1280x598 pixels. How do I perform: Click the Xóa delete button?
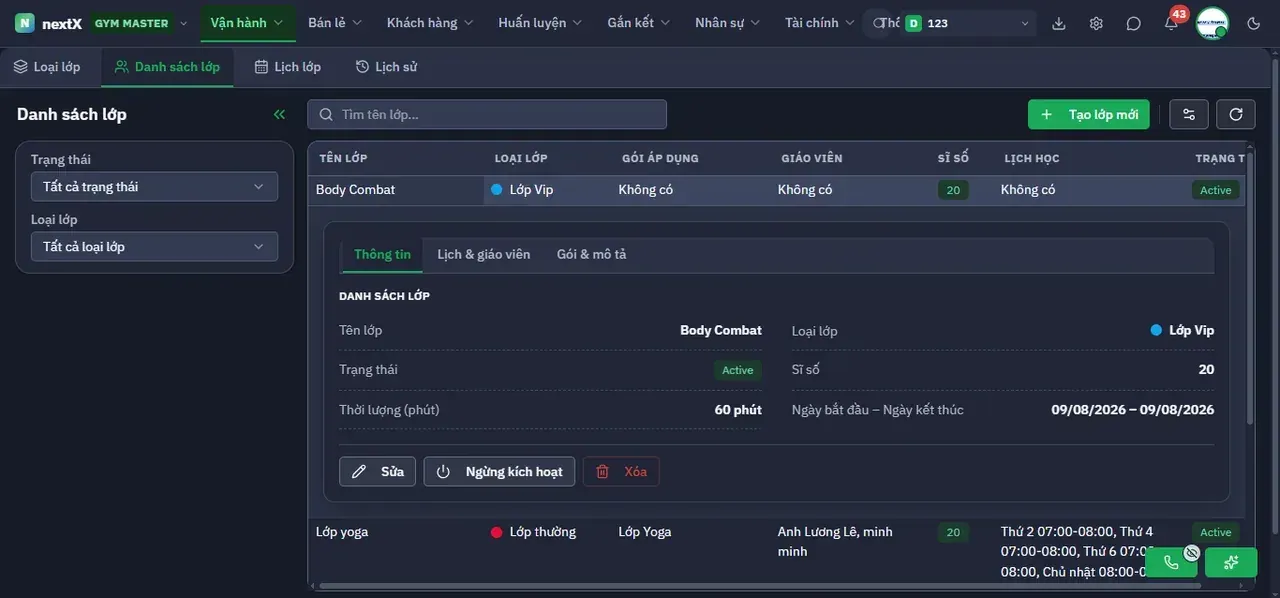621,472
